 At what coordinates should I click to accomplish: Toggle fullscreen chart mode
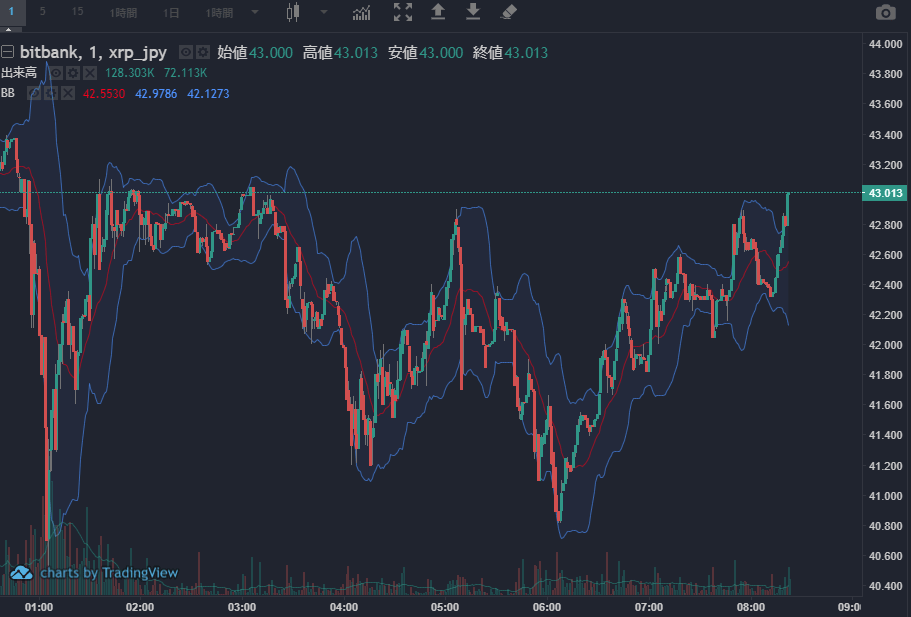[402, 13]
